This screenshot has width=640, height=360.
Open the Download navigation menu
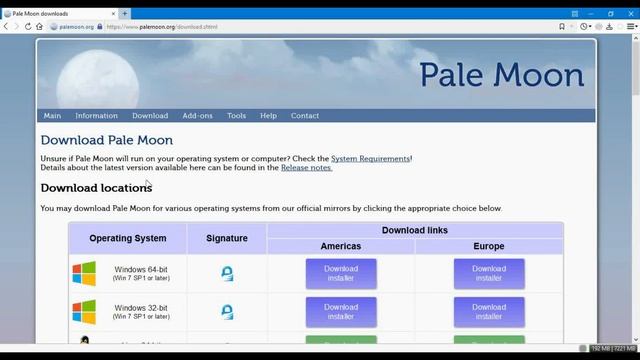tap(150, 116)
